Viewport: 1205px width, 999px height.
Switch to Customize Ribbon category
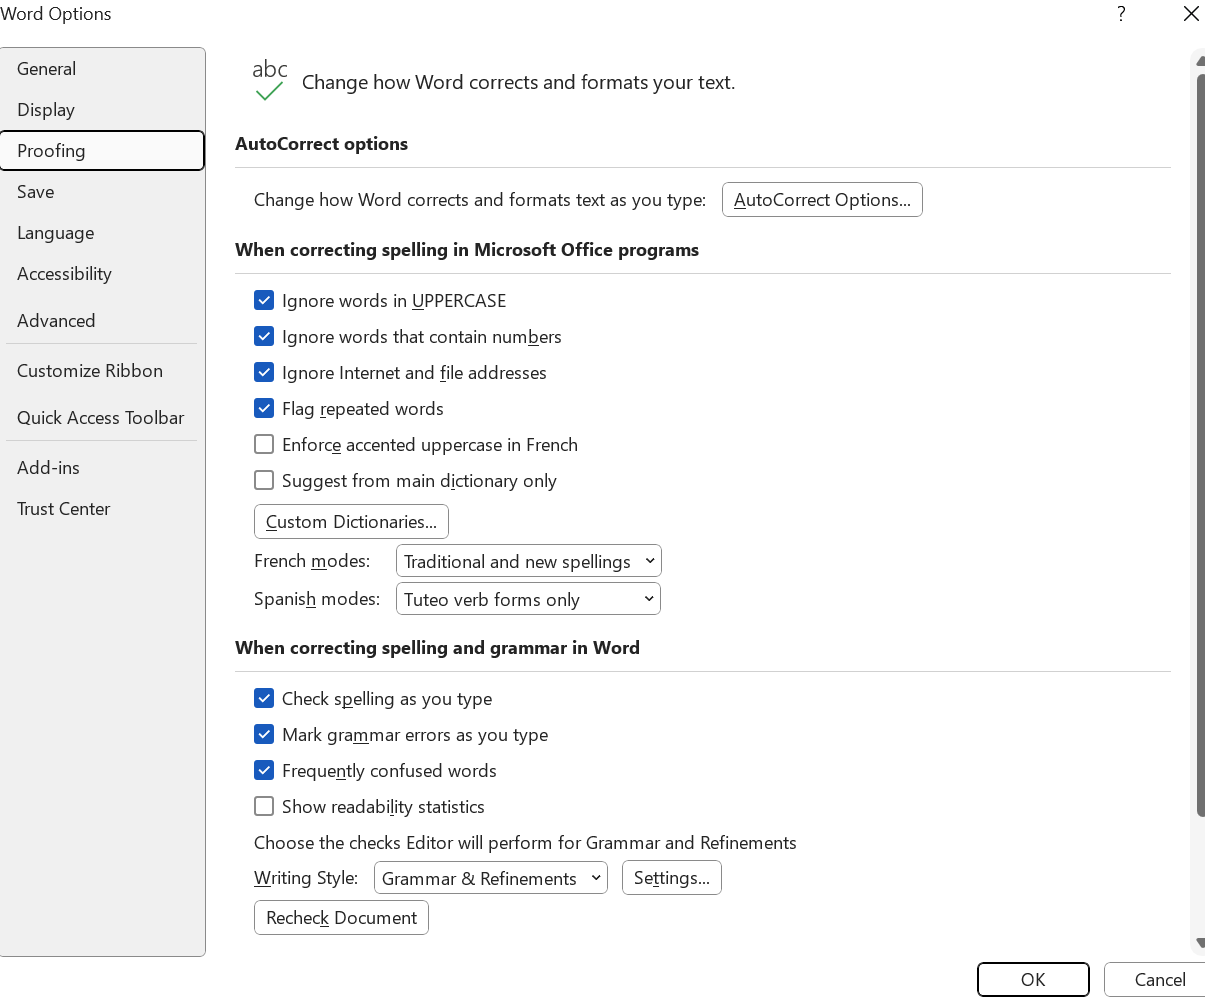[x=102, y=371]
